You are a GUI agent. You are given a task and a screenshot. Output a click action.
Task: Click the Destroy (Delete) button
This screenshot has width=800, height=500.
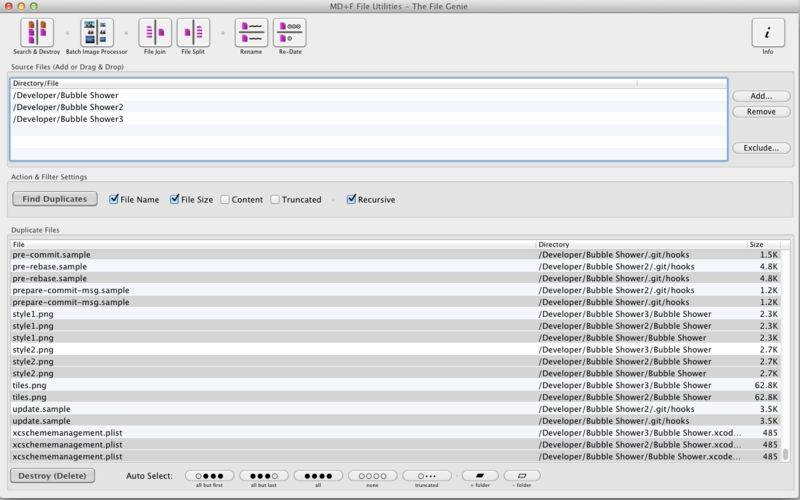[x=53, y=476]
